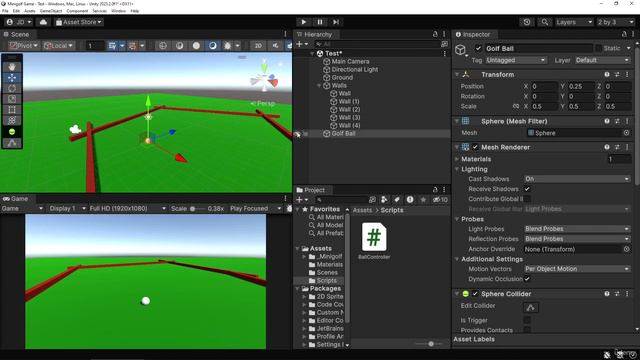Toggle 2D view in Scene toolbar
The height and width of the screenshot is (360, 640).
tap(258, 46)
